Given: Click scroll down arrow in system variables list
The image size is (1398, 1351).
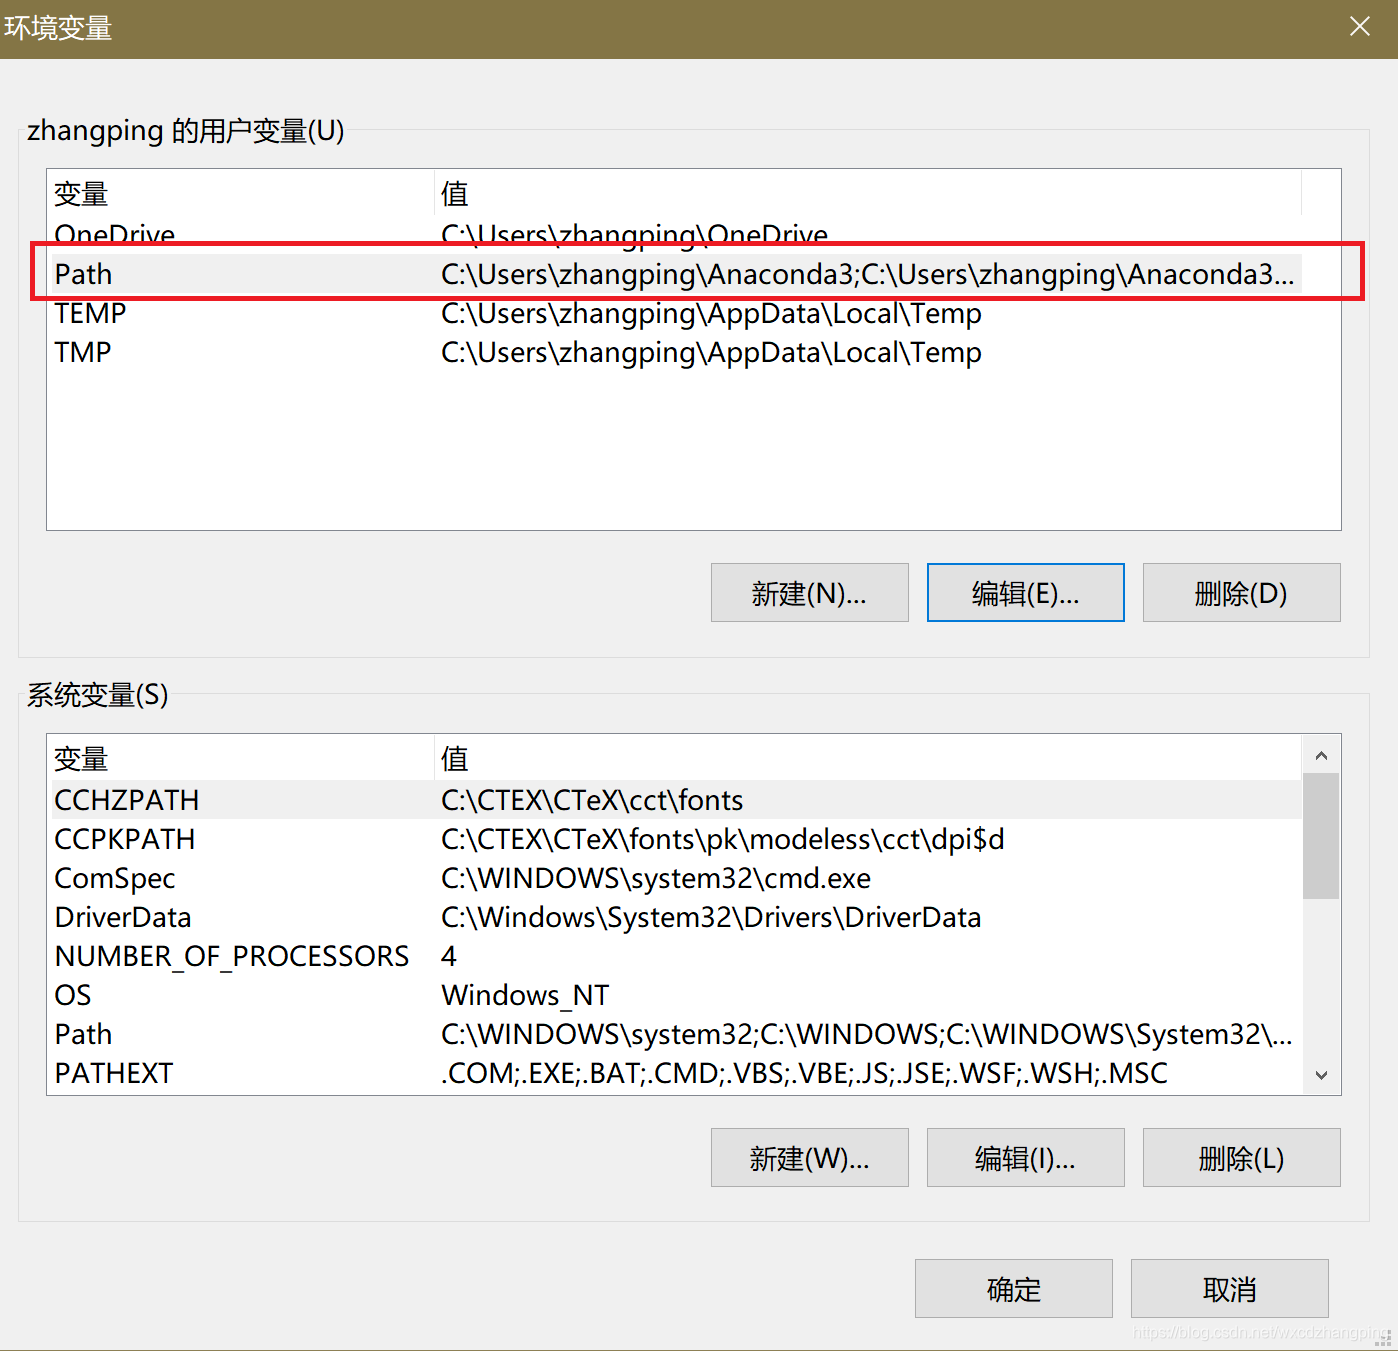Looking at the screenshot, I should 1321,1075.
